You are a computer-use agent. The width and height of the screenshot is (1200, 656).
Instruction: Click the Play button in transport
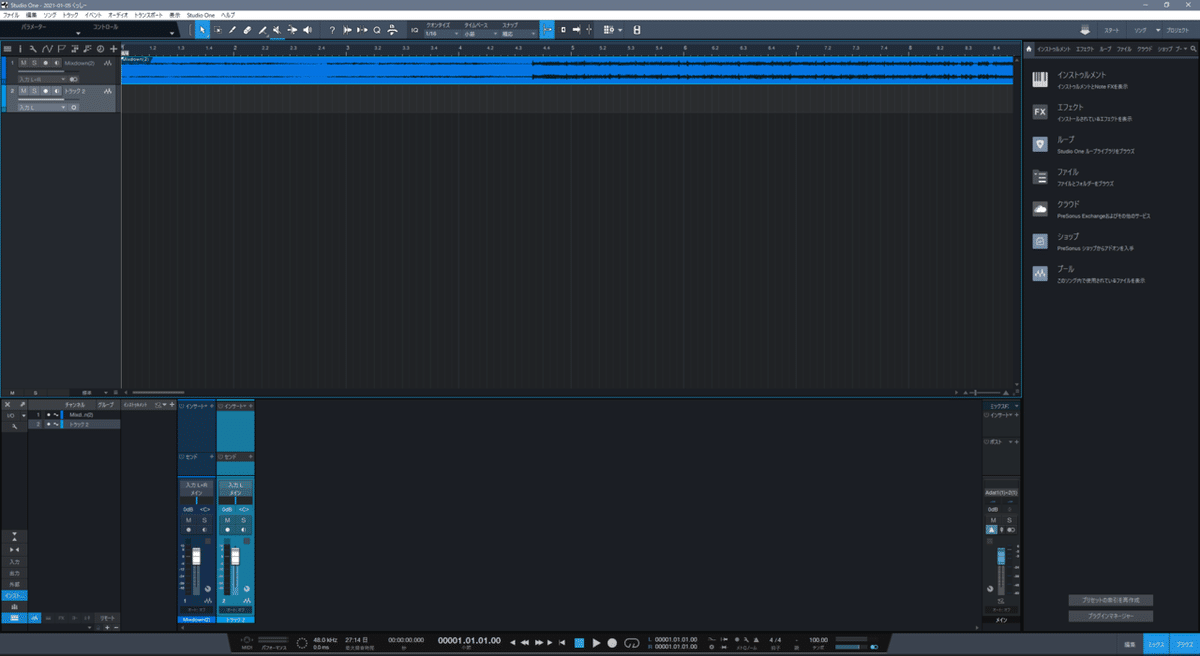(x=596, y=642)
